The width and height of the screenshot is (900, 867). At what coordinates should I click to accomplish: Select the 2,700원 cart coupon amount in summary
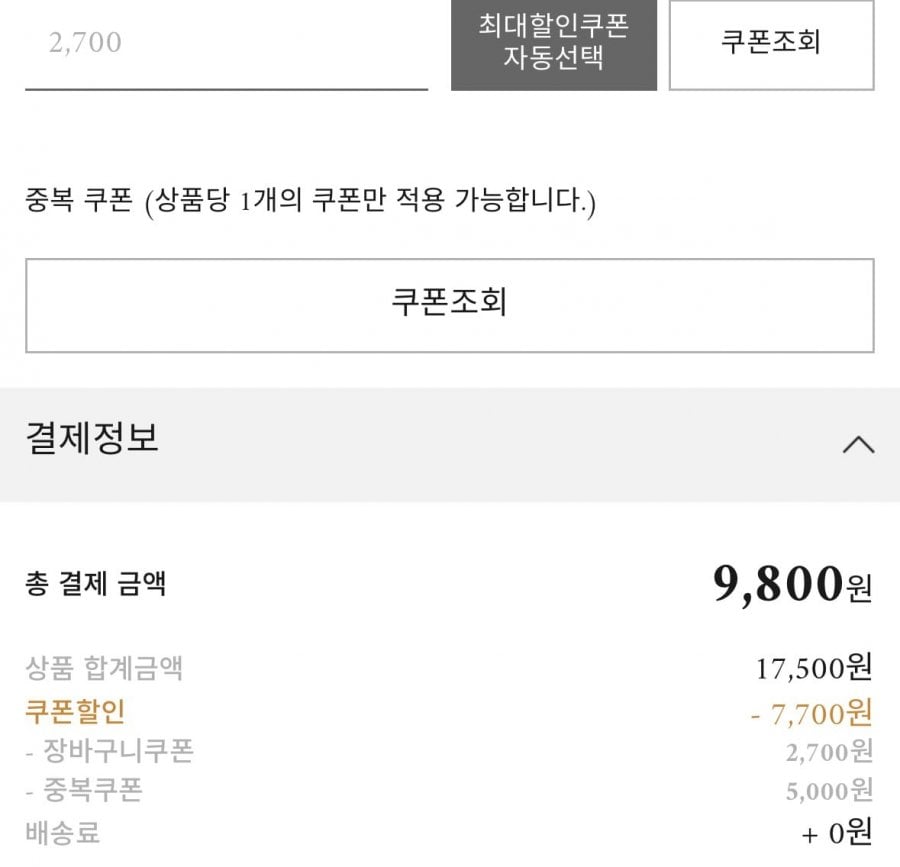click(829, 751)
